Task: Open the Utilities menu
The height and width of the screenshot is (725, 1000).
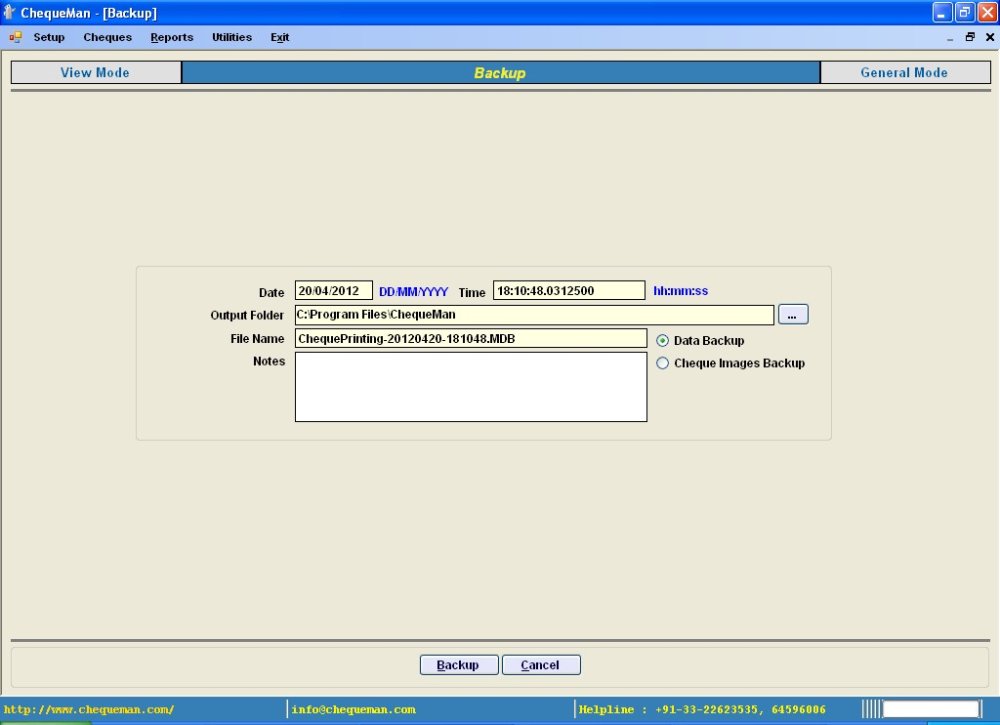Action: [232, 38]
